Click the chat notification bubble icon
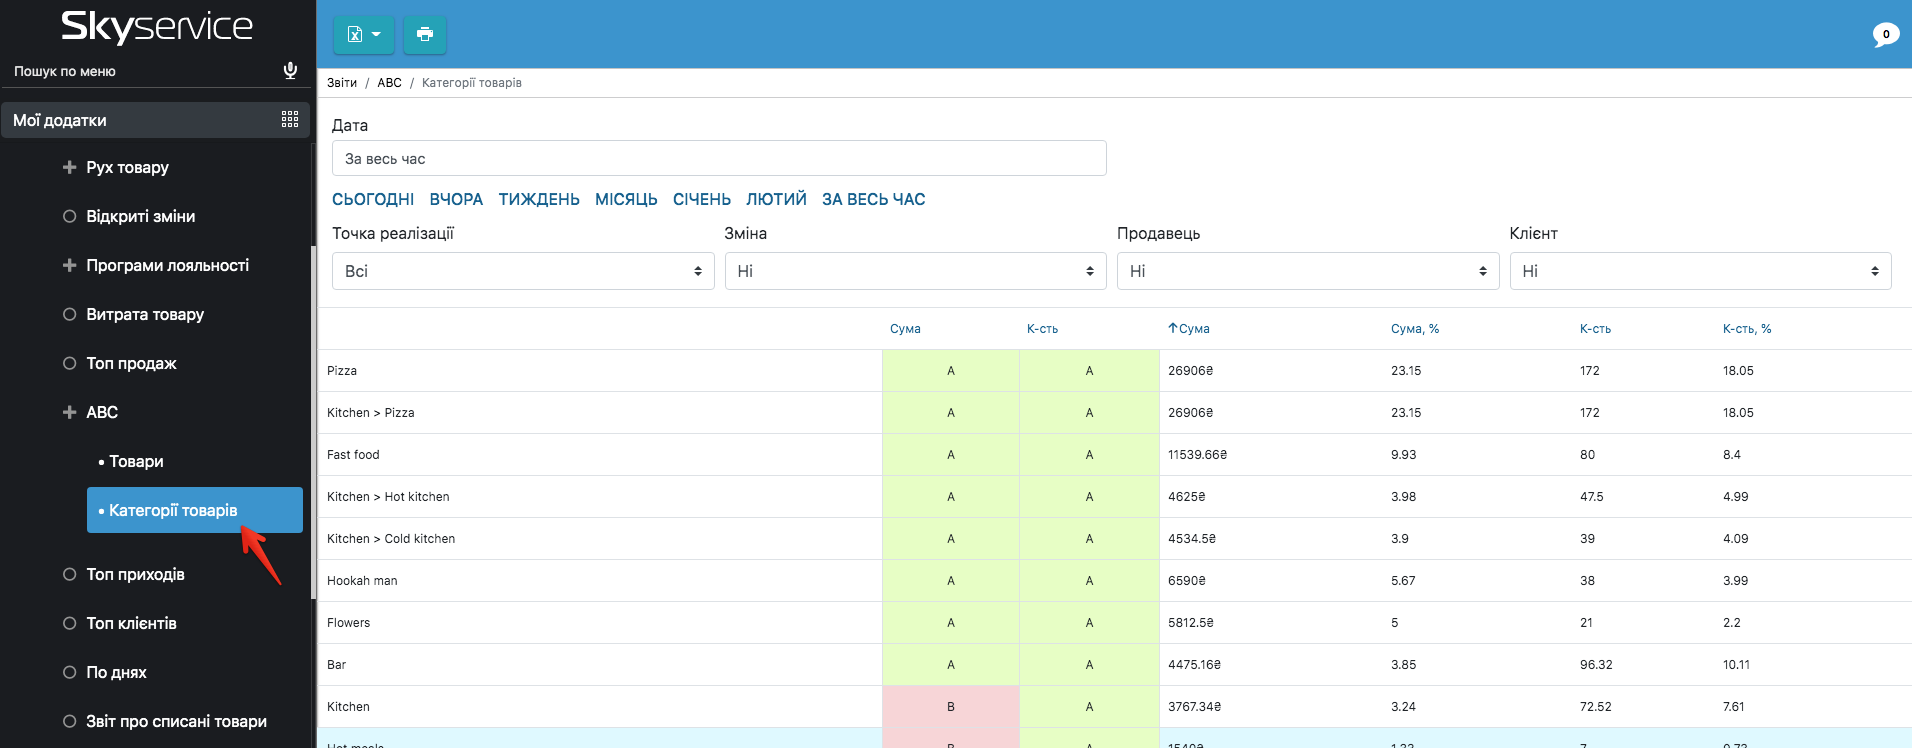The height and width of the screenshot is (748, 1912). [1885, 35]
